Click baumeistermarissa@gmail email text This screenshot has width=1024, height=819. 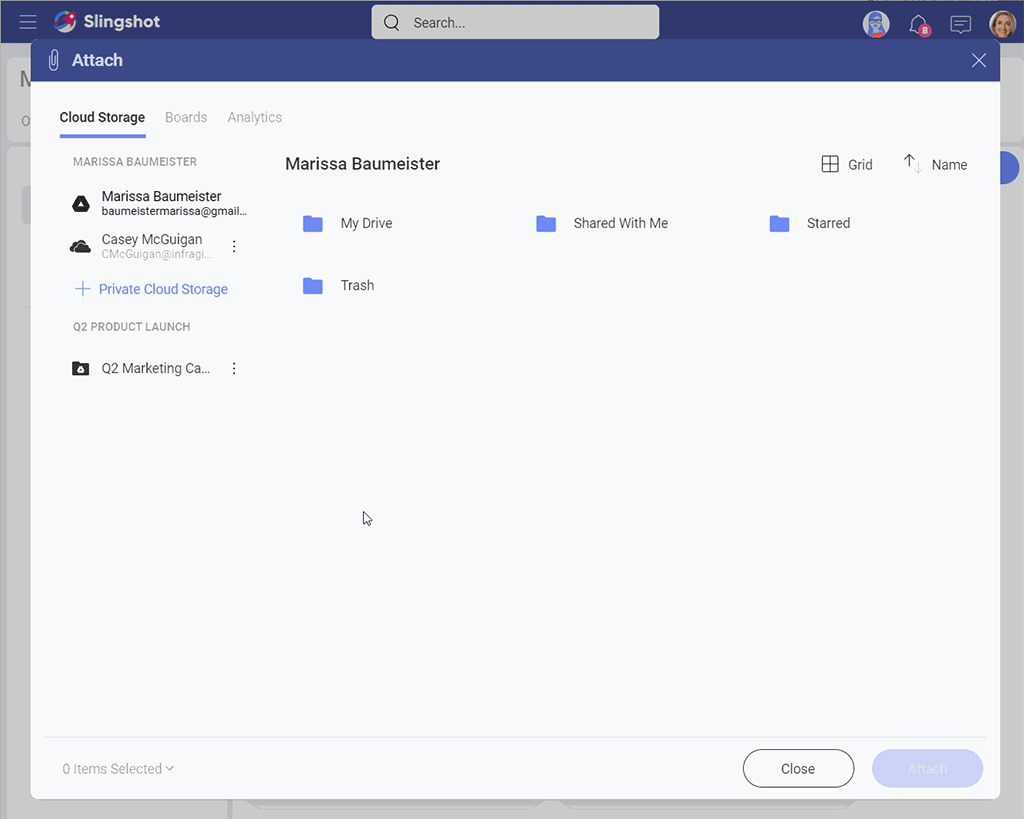tap(174, 211)
